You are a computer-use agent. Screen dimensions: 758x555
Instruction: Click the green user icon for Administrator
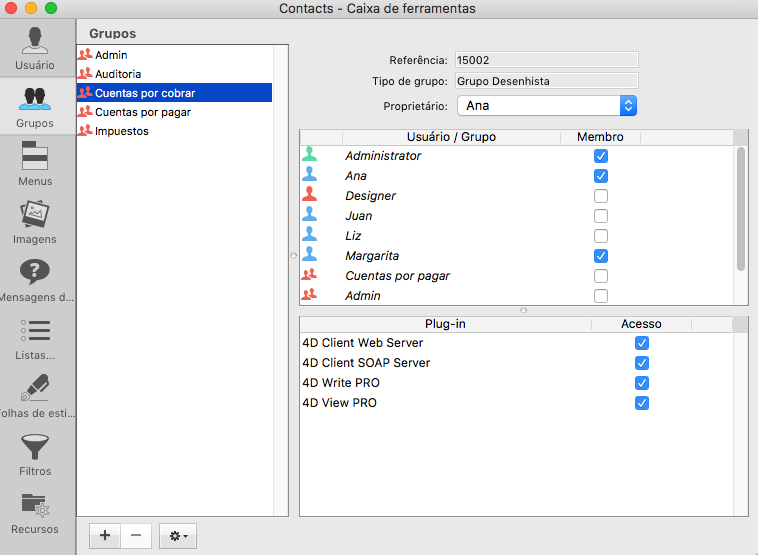coord(309,154)
